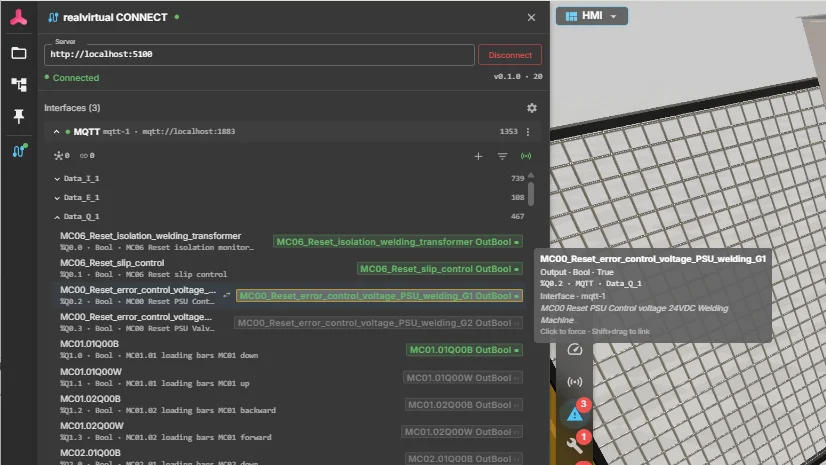Toggle MC01.01Q00W OutBool signal
Viewport: 826px width, 465px height.
pos(463,378)
